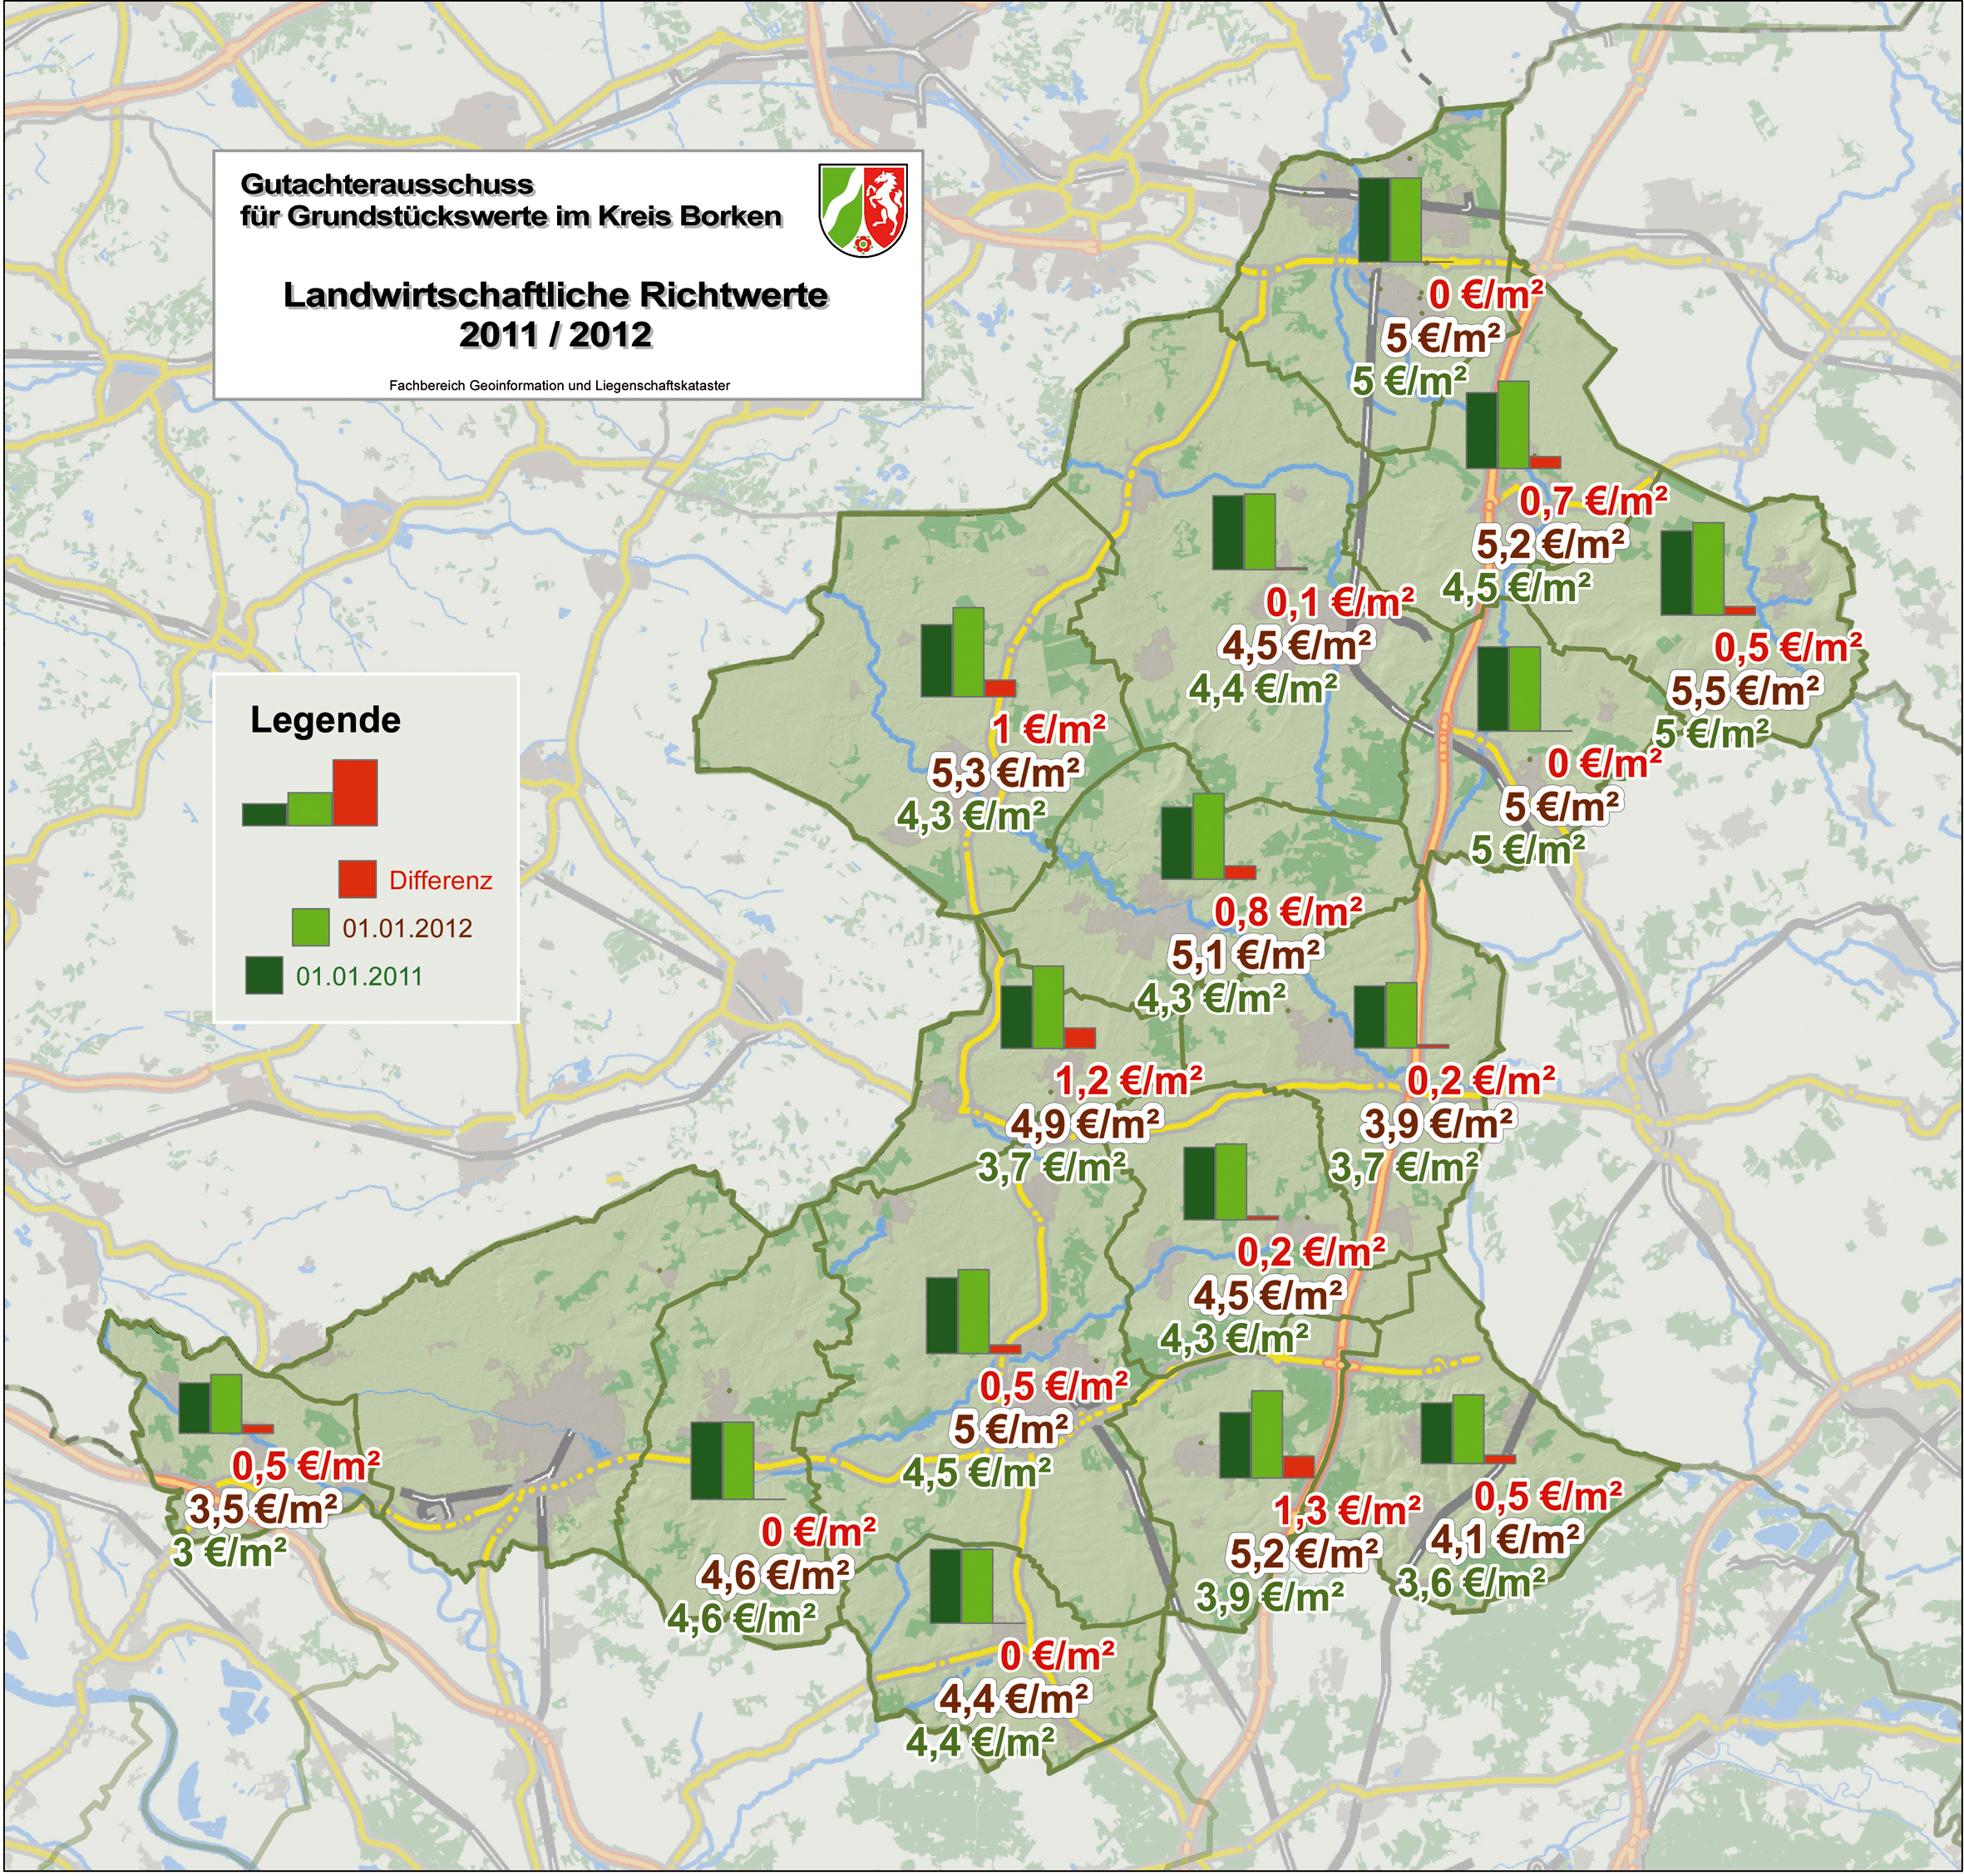Image resolution: width=1964 pixels, height=1876 pixels.
Task: Click the 5,5 €/m² value label
Action: (1746, 691)
